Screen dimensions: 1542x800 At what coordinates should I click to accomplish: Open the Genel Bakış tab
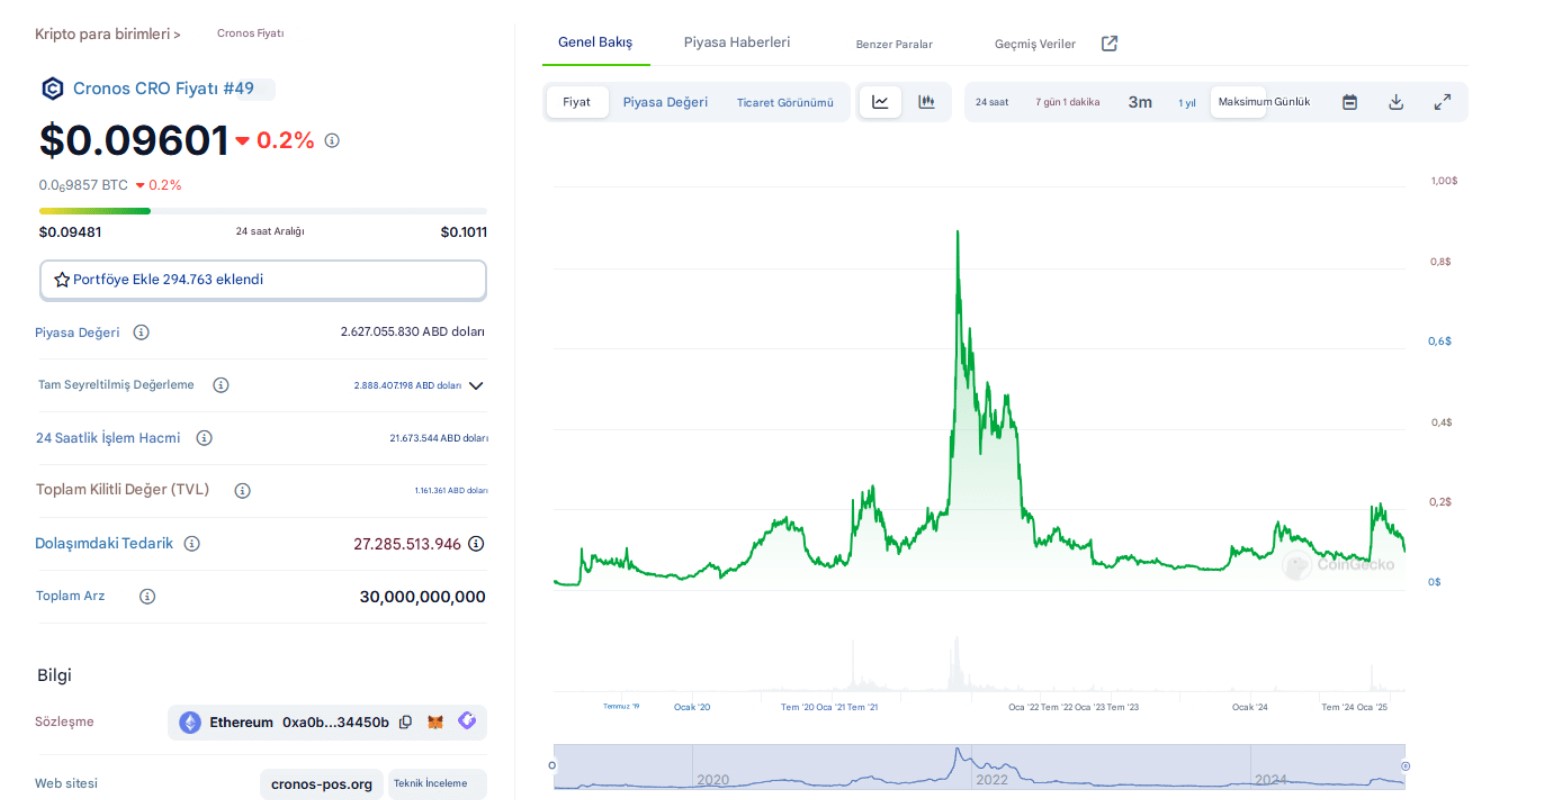click(595, 42)
